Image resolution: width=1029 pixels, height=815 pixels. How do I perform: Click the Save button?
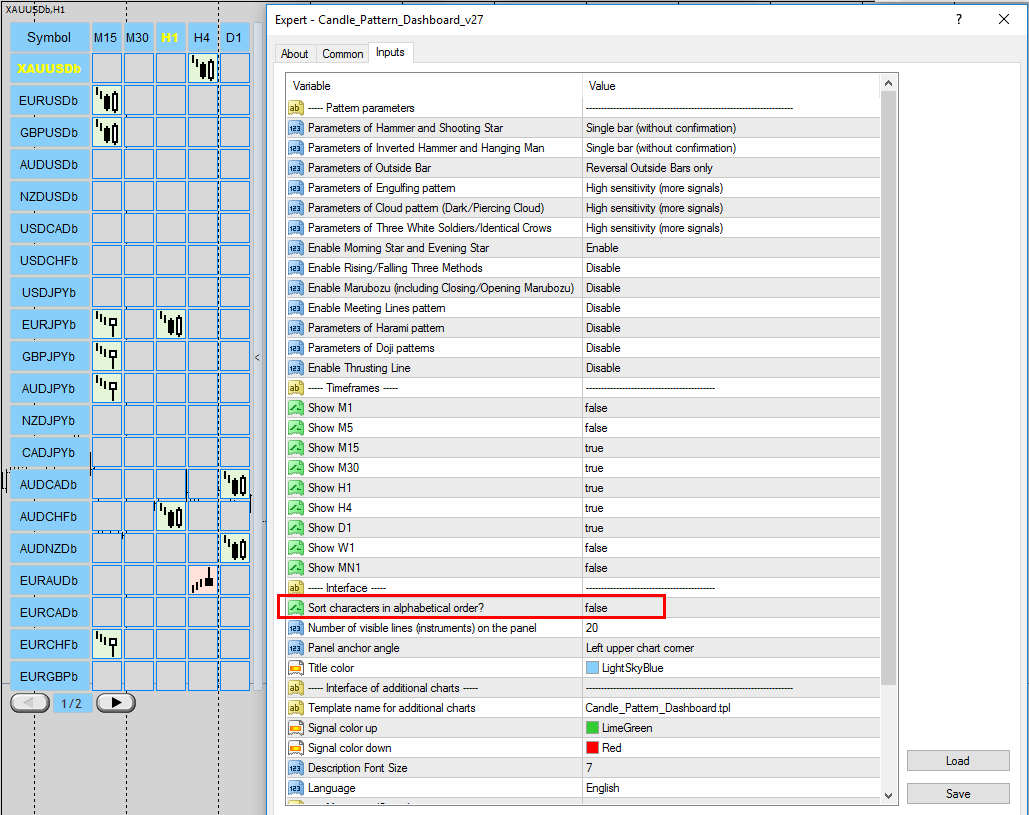click(958, 793)
